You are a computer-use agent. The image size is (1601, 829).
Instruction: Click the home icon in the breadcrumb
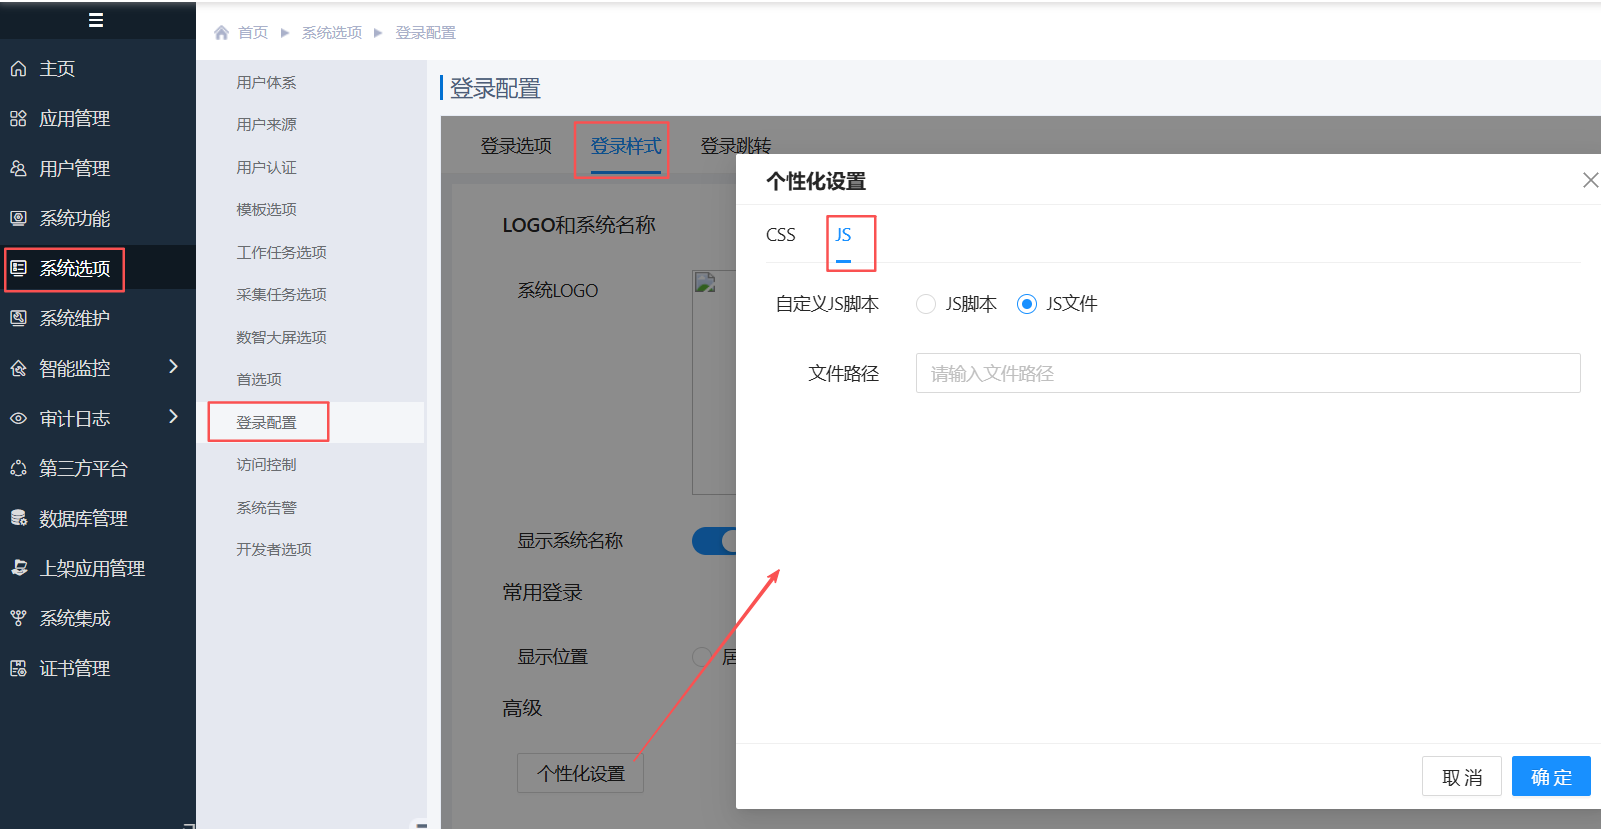tap(222, 33)
